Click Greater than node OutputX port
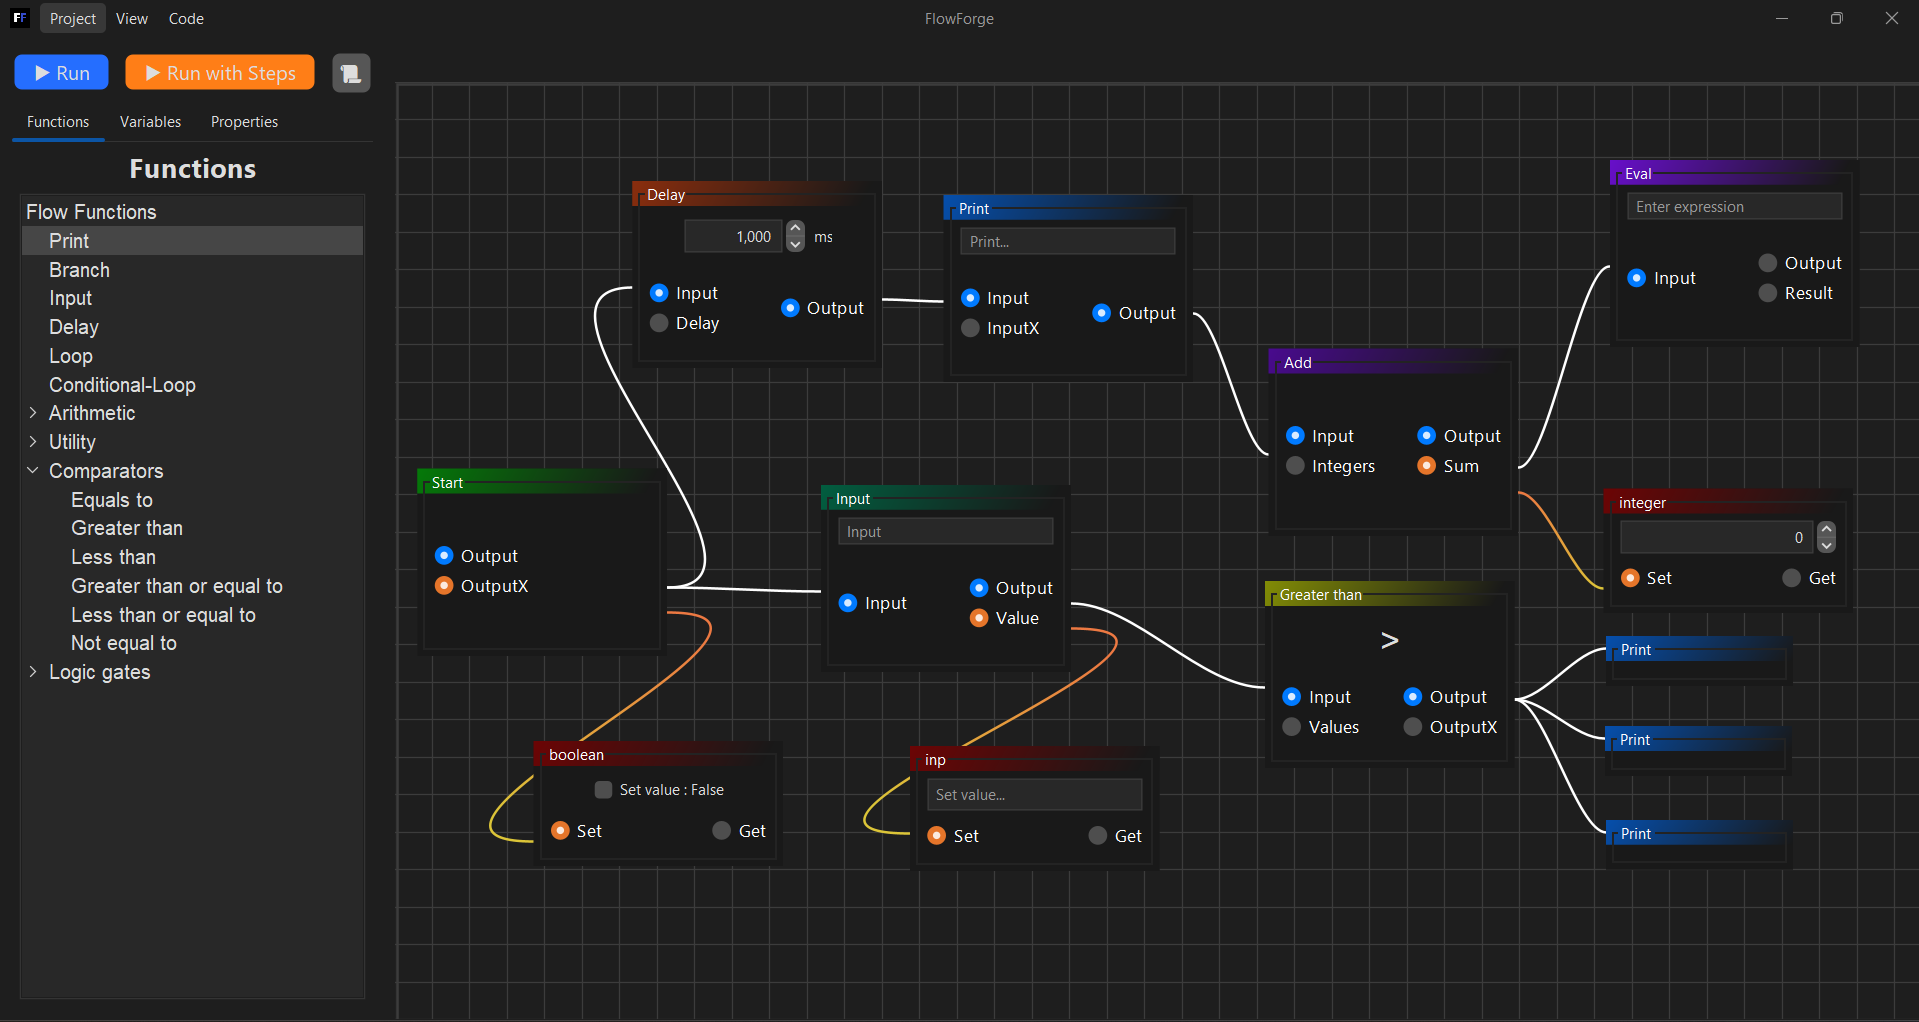The height and width of the screenshot is (1022, 1919). 1412,727
